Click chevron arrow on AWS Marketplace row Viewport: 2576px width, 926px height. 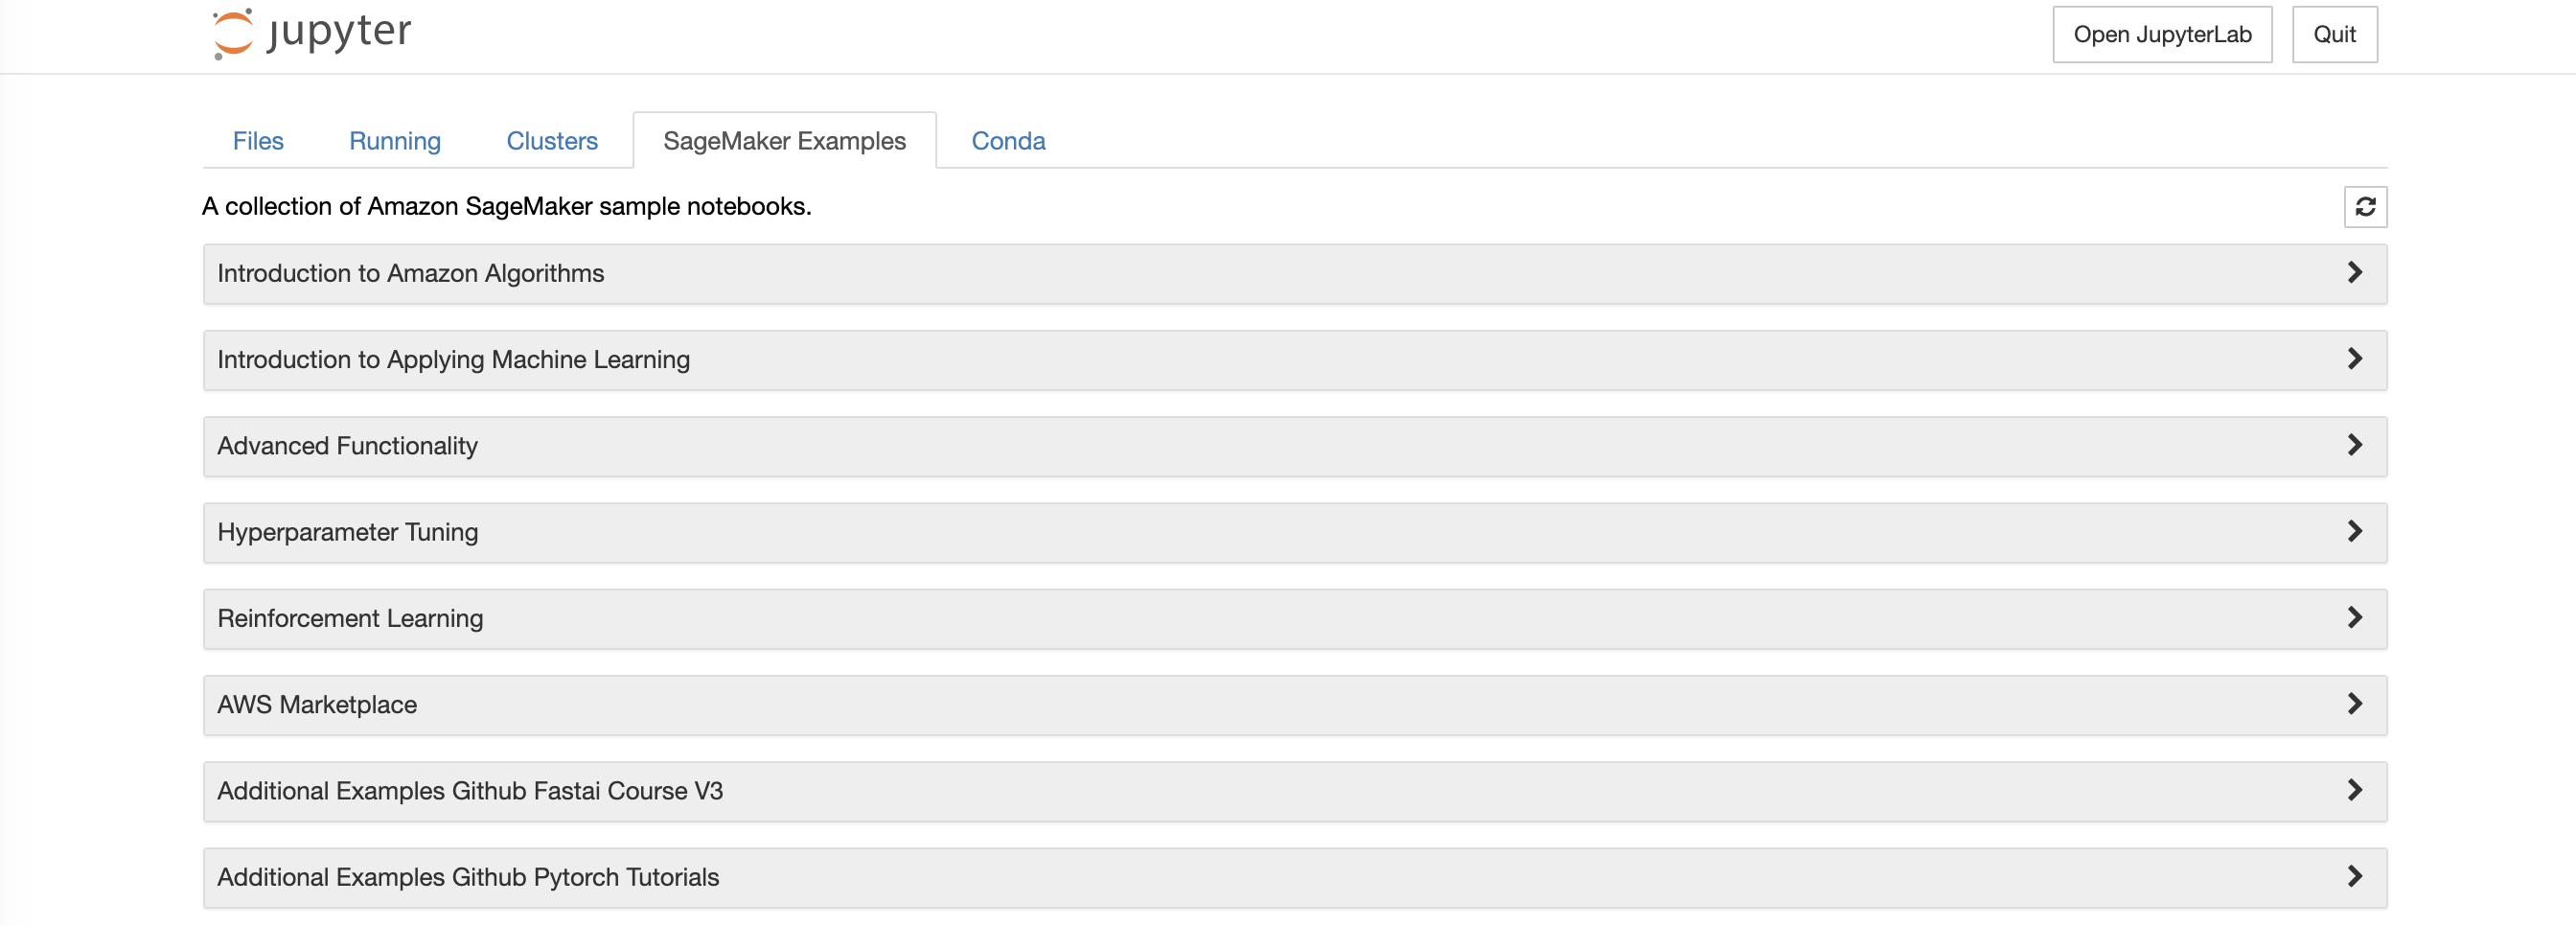click(2354, 704)
